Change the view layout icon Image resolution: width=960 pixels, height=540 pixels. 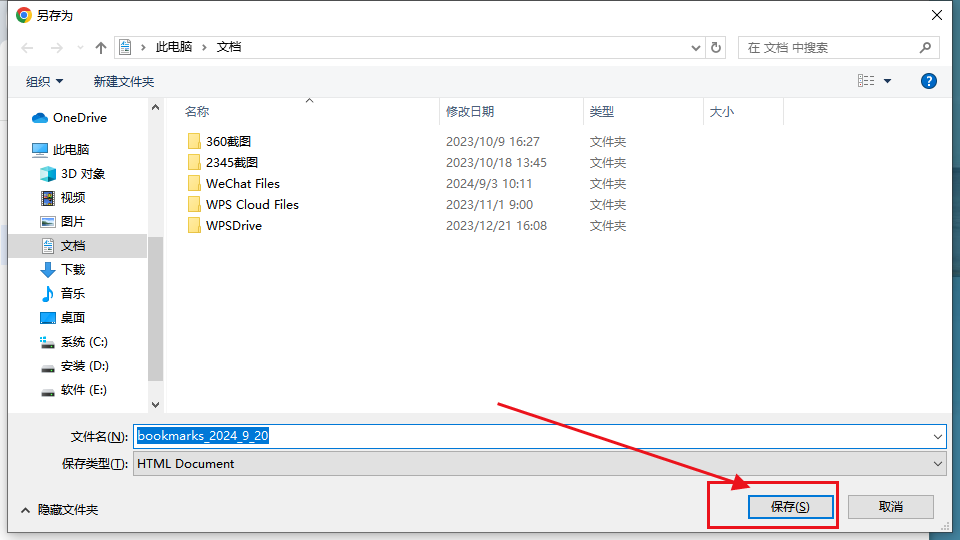coord(866,81)
